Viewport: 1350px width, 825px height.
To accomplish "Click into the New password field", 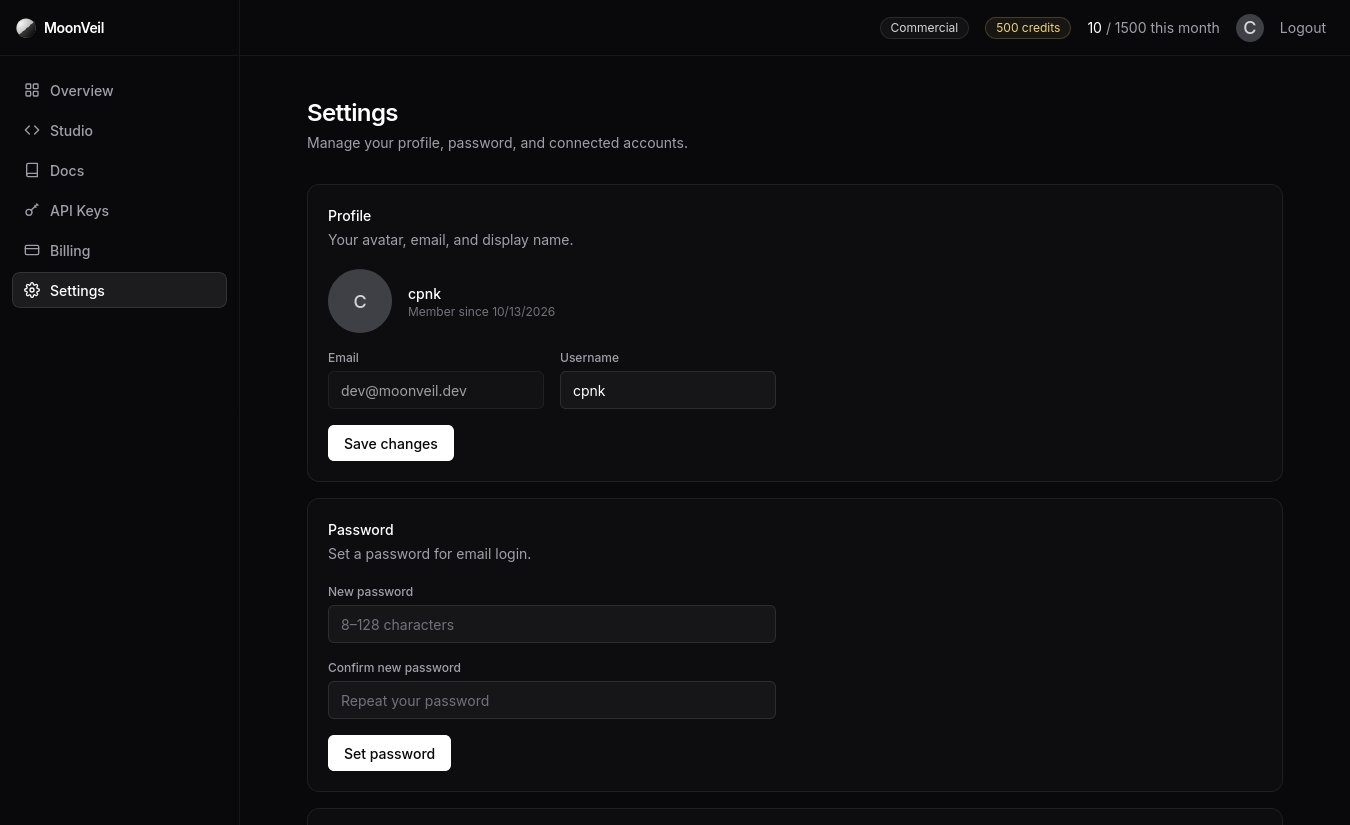I will (x=552, y=624).
